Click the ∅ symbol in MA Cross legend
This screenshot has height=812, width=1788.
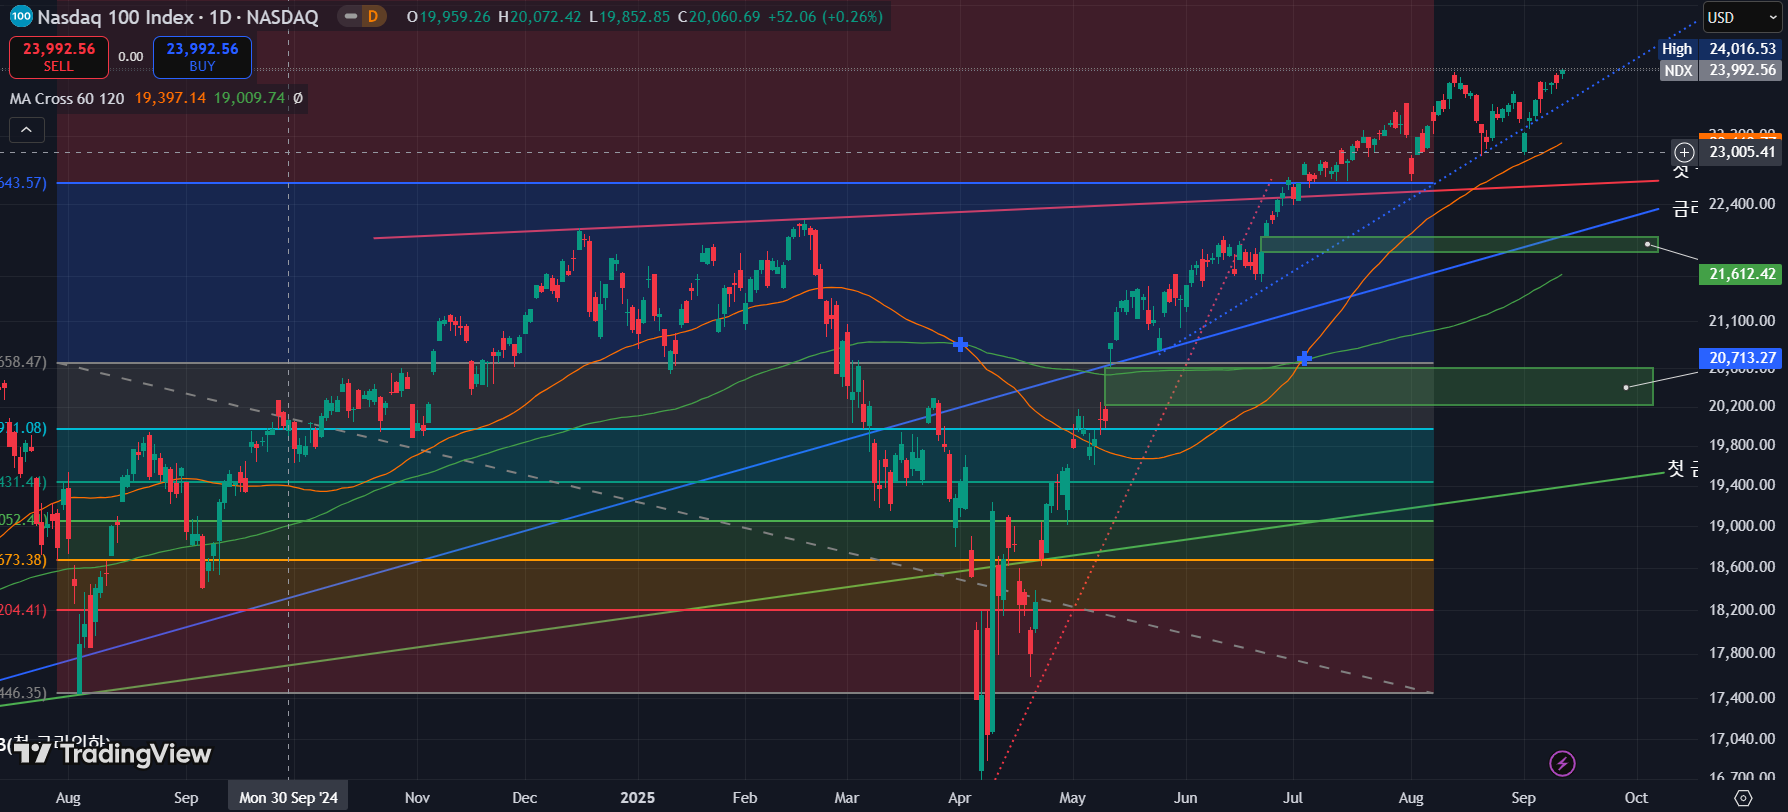click(298, 98)
